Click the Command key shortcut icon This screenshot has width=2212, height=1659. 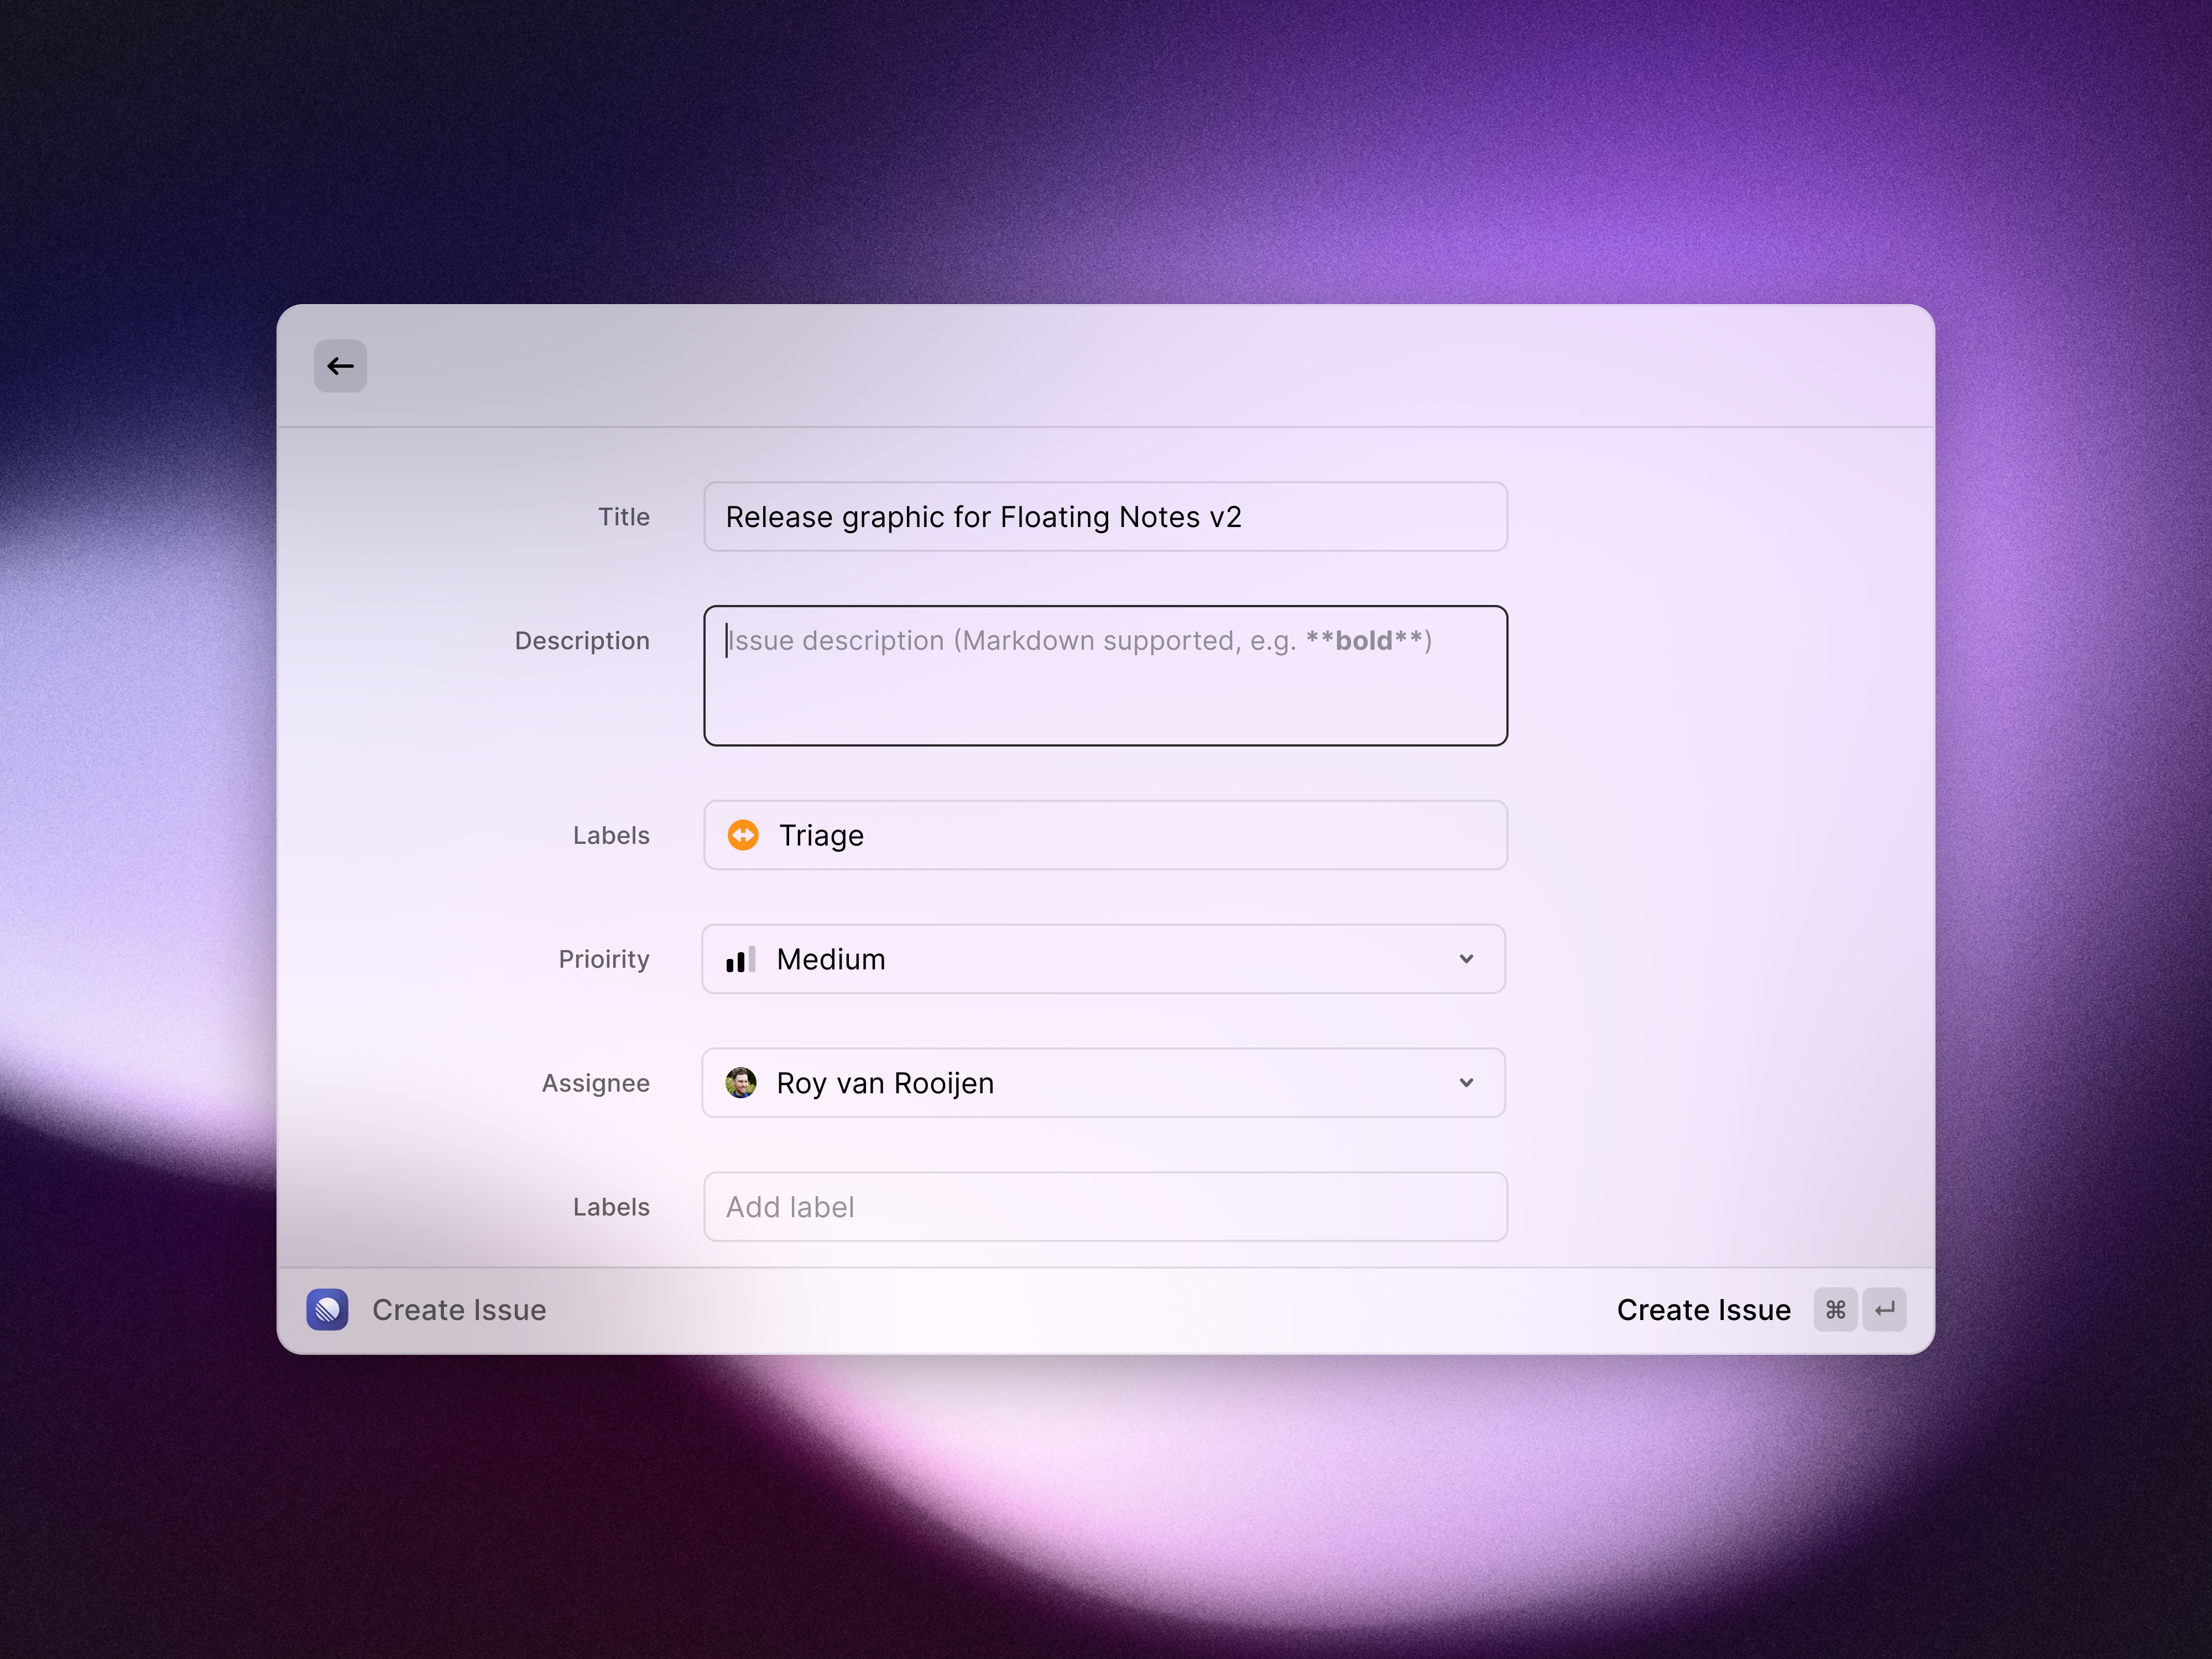point(1835,1310)
